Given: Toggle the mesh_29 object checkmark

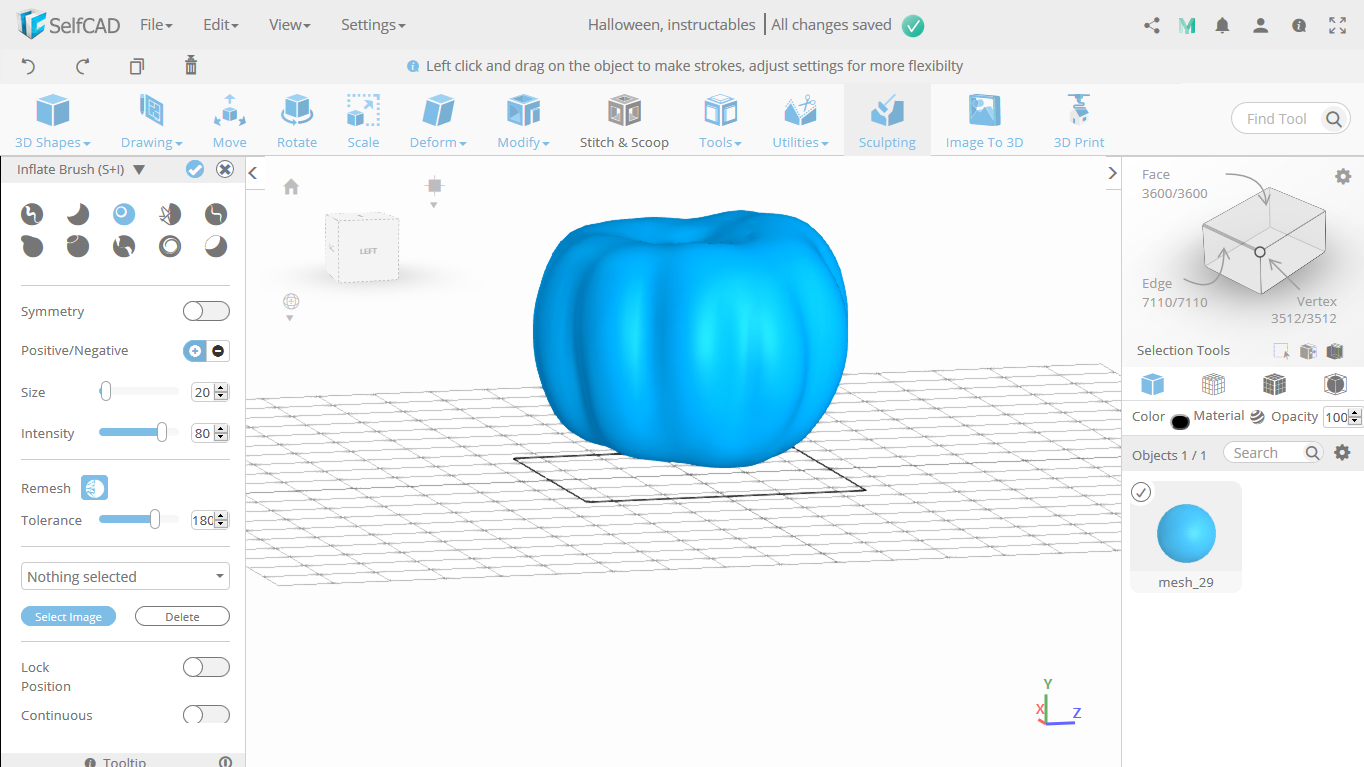Looking at the screenshot, I should click(x=1141, y=492).
